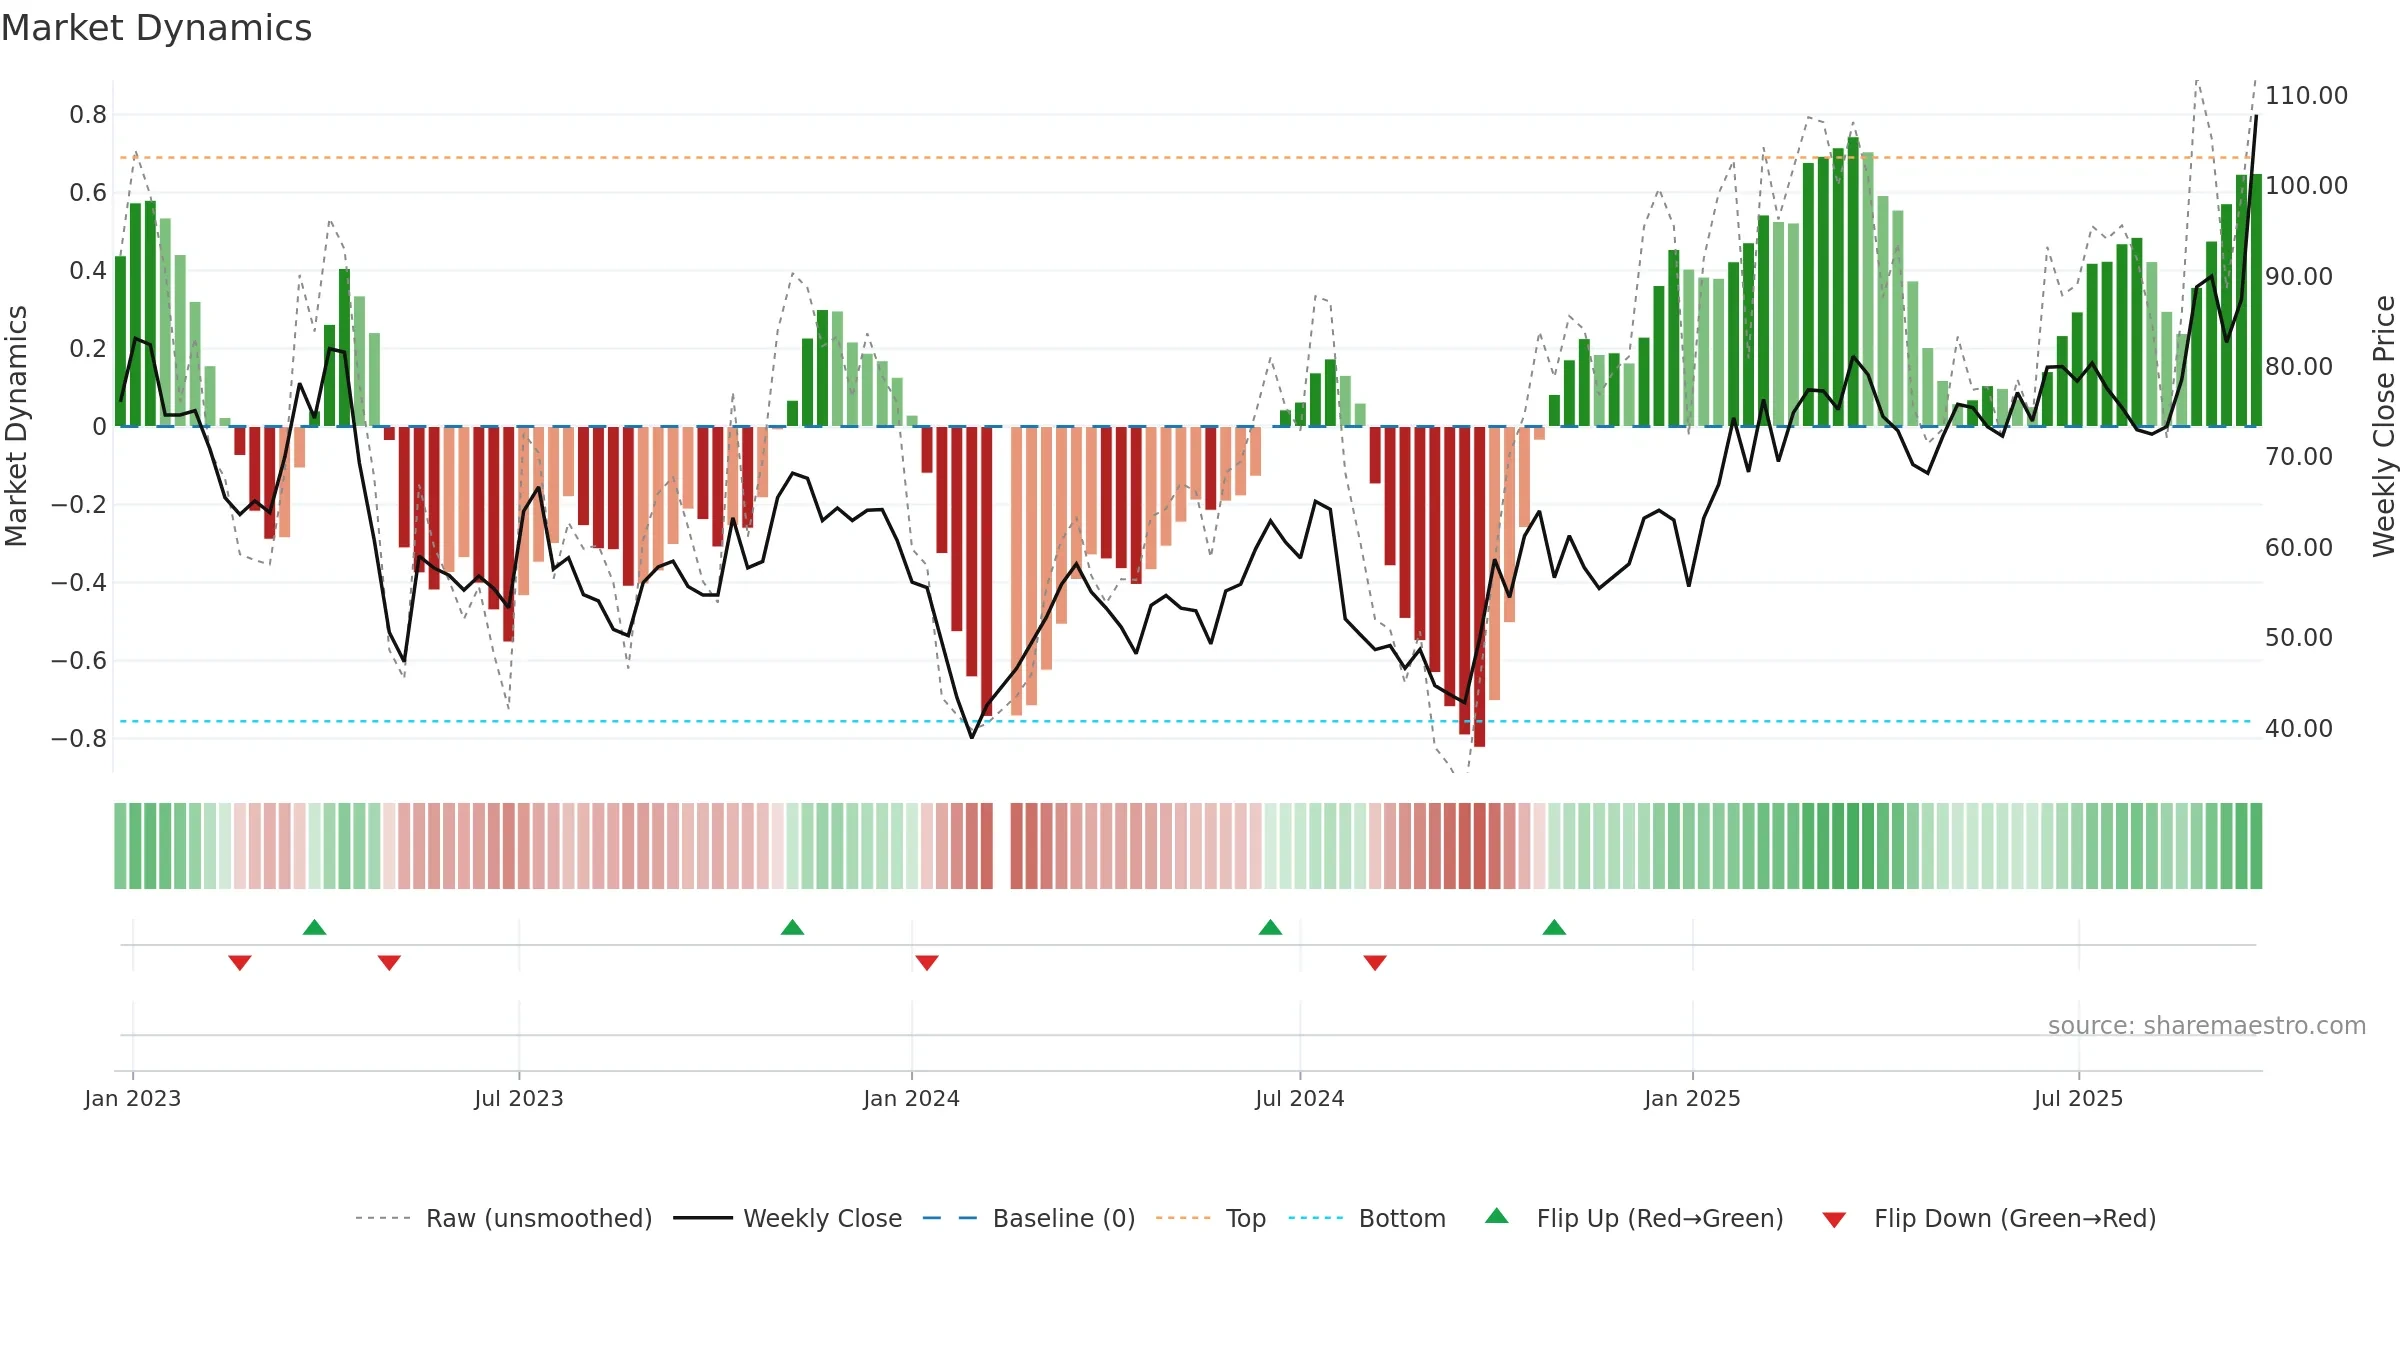
Task: Click the Jul 2024 x-axis label
Action: tap(1300, 1099)
